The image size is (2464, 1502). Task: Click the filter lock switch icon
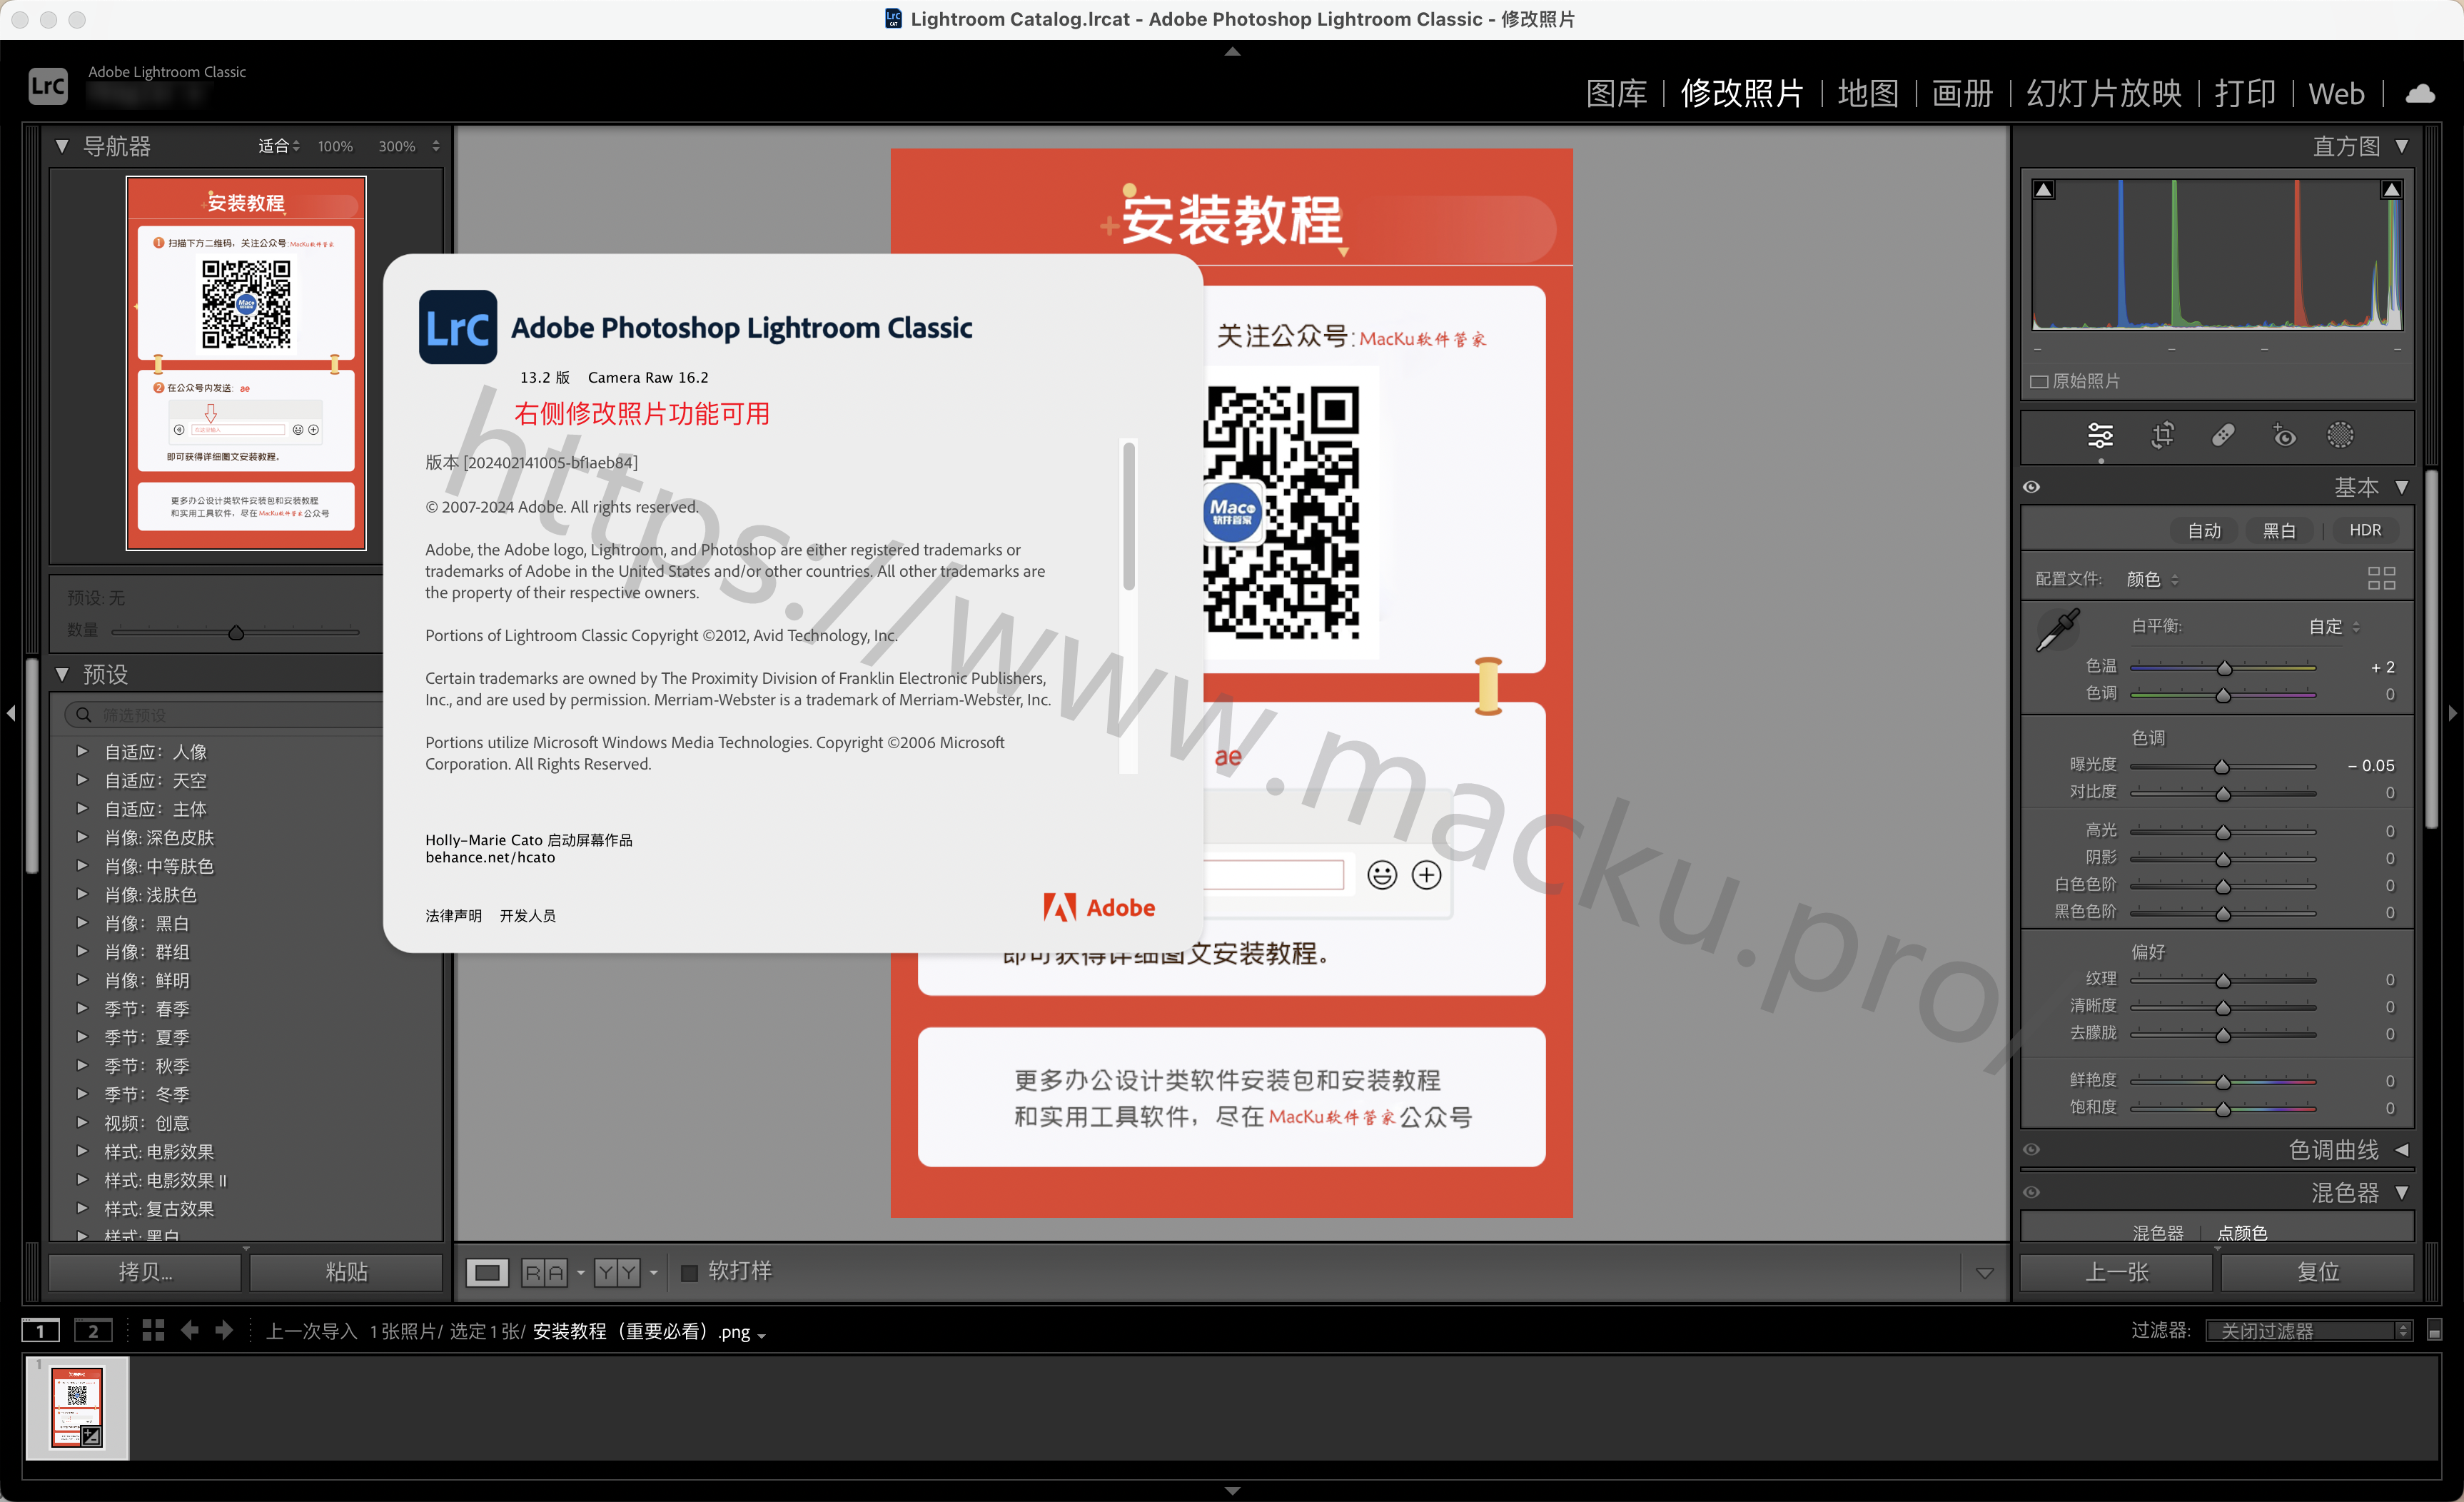tap(2434, 1330)
